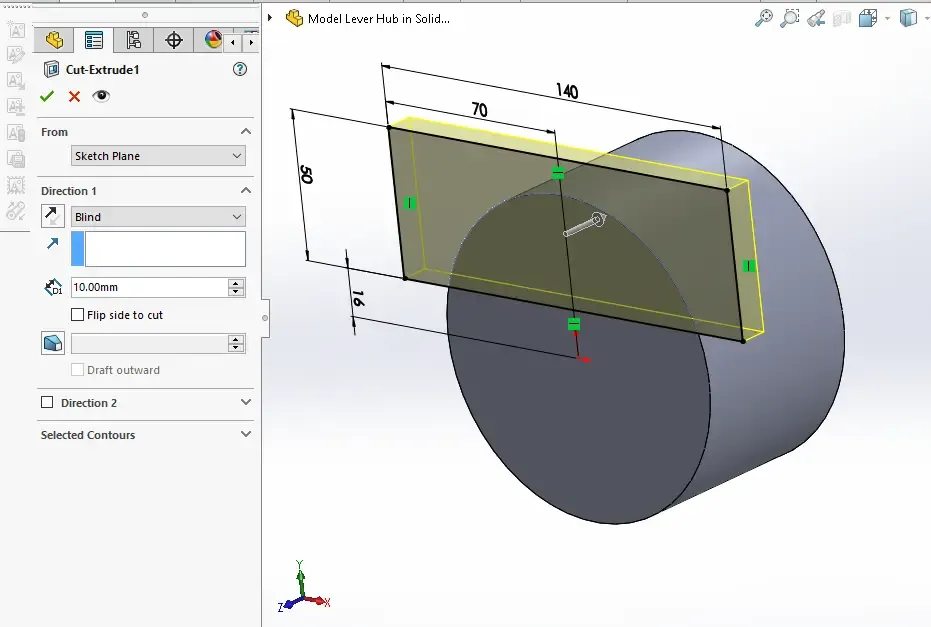Click the direction of extrusion arrow icon
Viewport: 931px width, 627px height.
[x=53, y=243]
